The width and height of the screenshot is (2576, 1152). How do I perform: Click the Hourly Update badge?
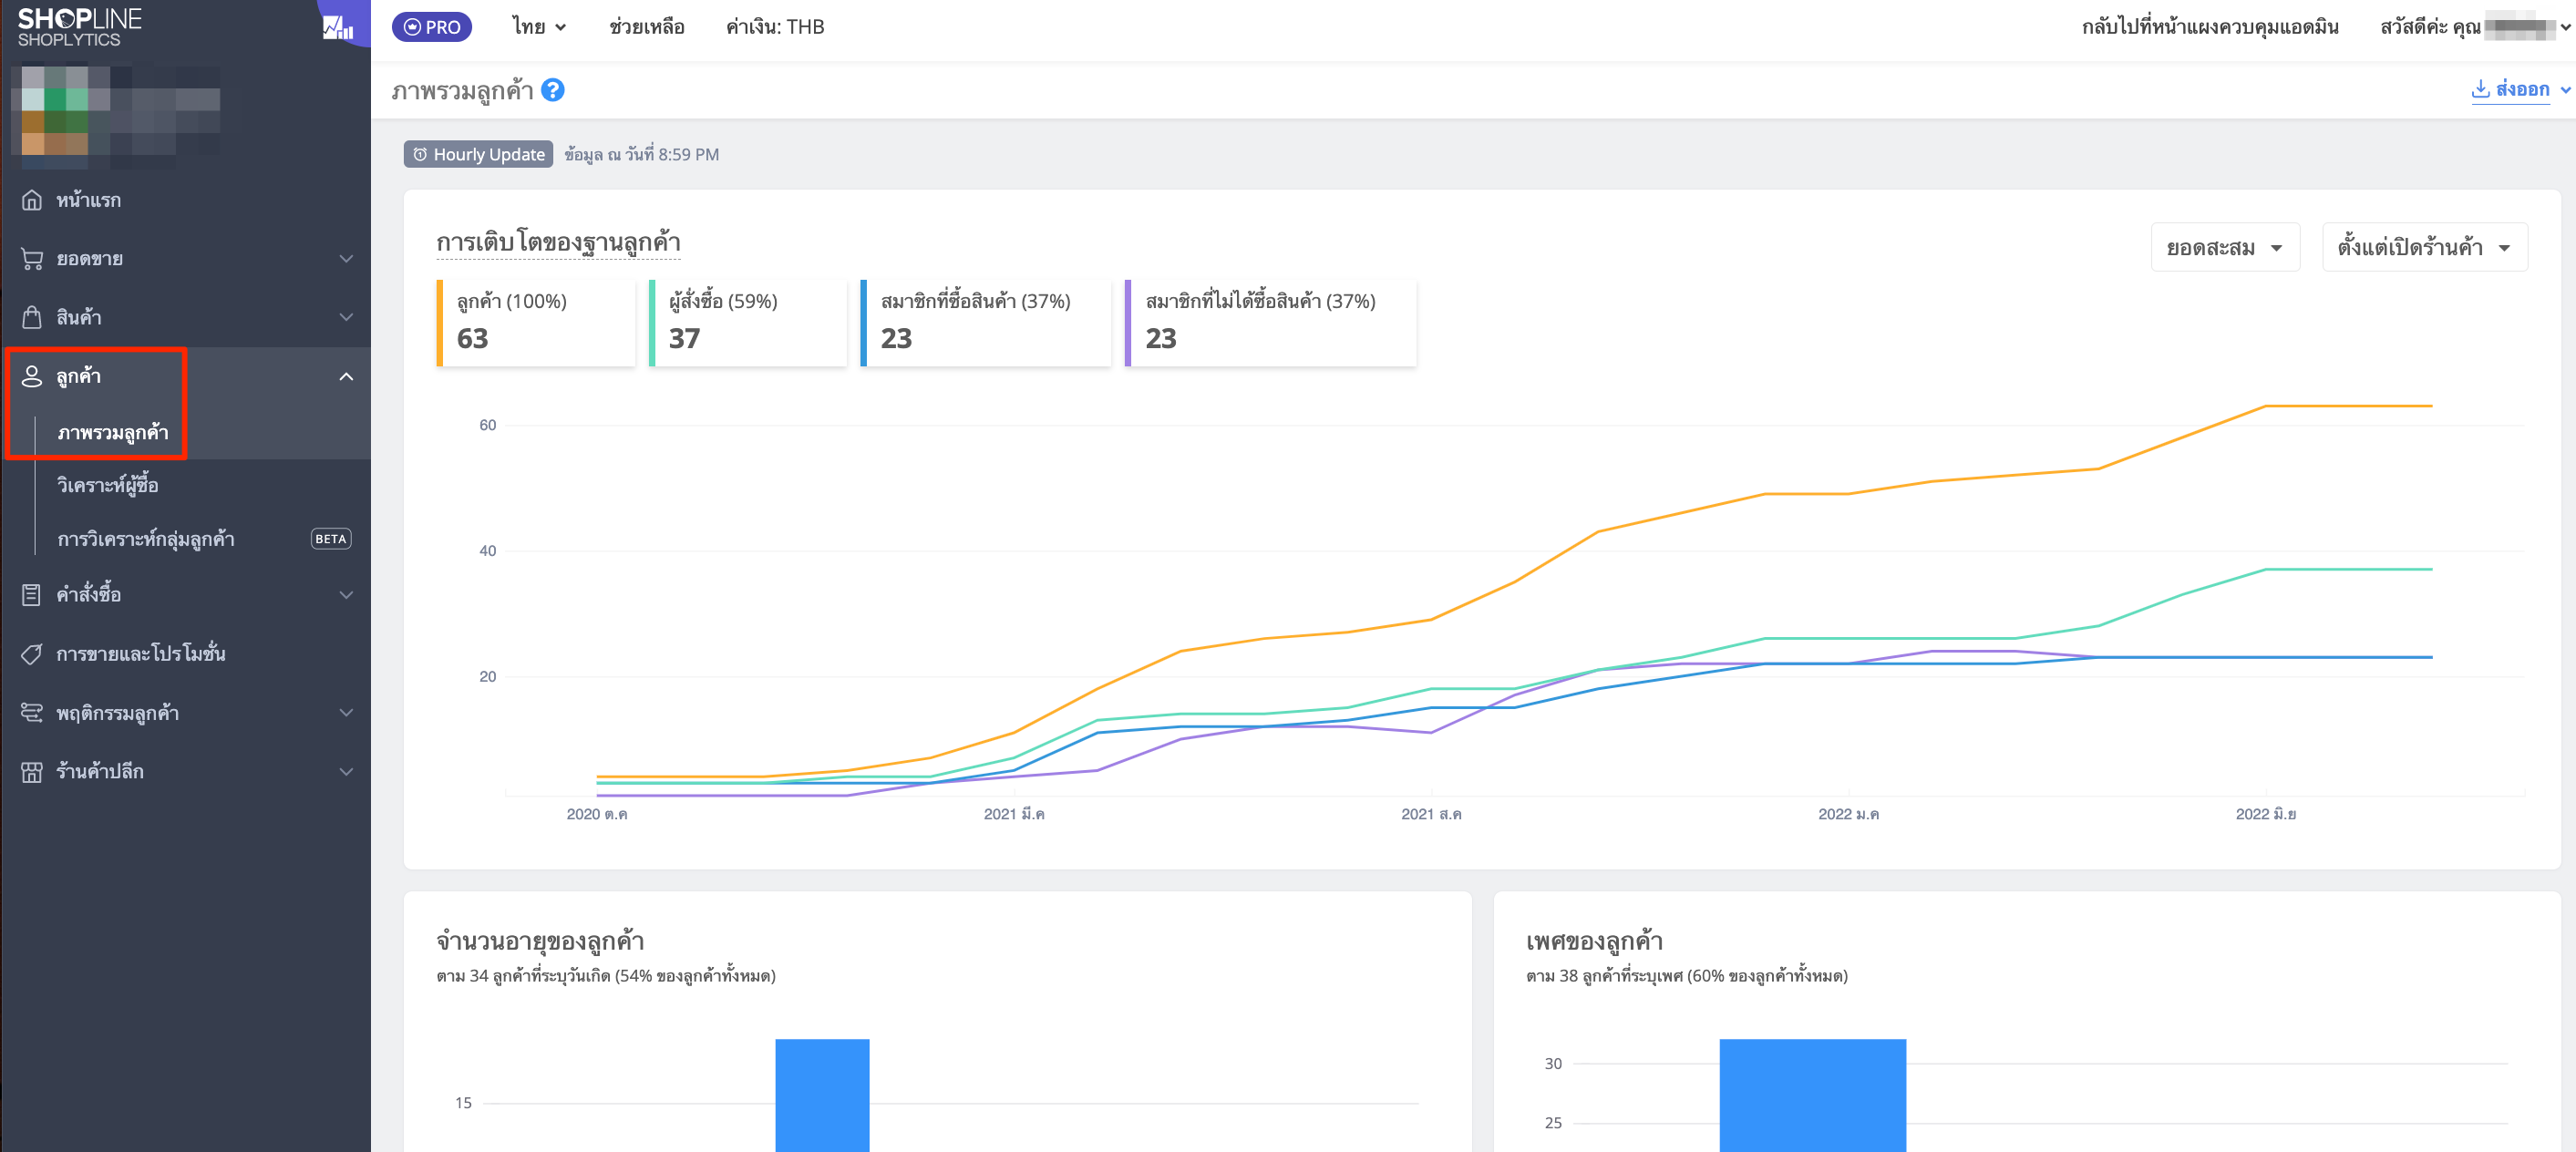pos(479,154)
